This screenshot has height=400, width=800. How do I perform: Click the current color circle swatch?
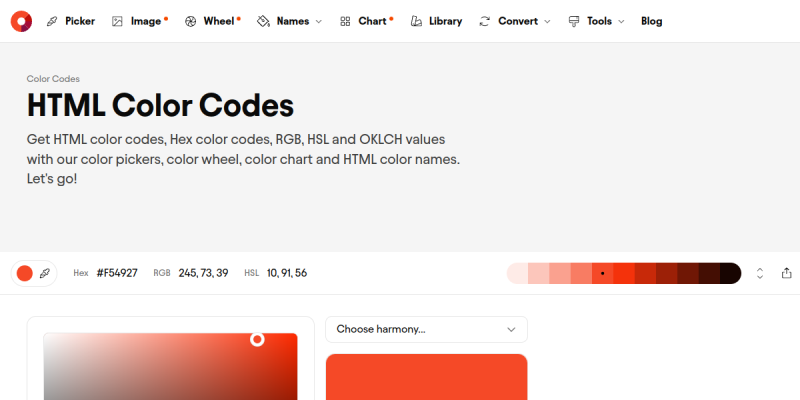tap(24, 273)
